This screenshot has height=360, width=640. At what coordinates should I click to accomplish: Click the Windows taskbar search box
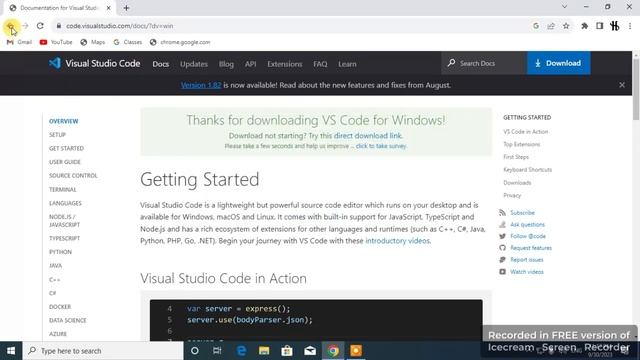pos(103,351)
